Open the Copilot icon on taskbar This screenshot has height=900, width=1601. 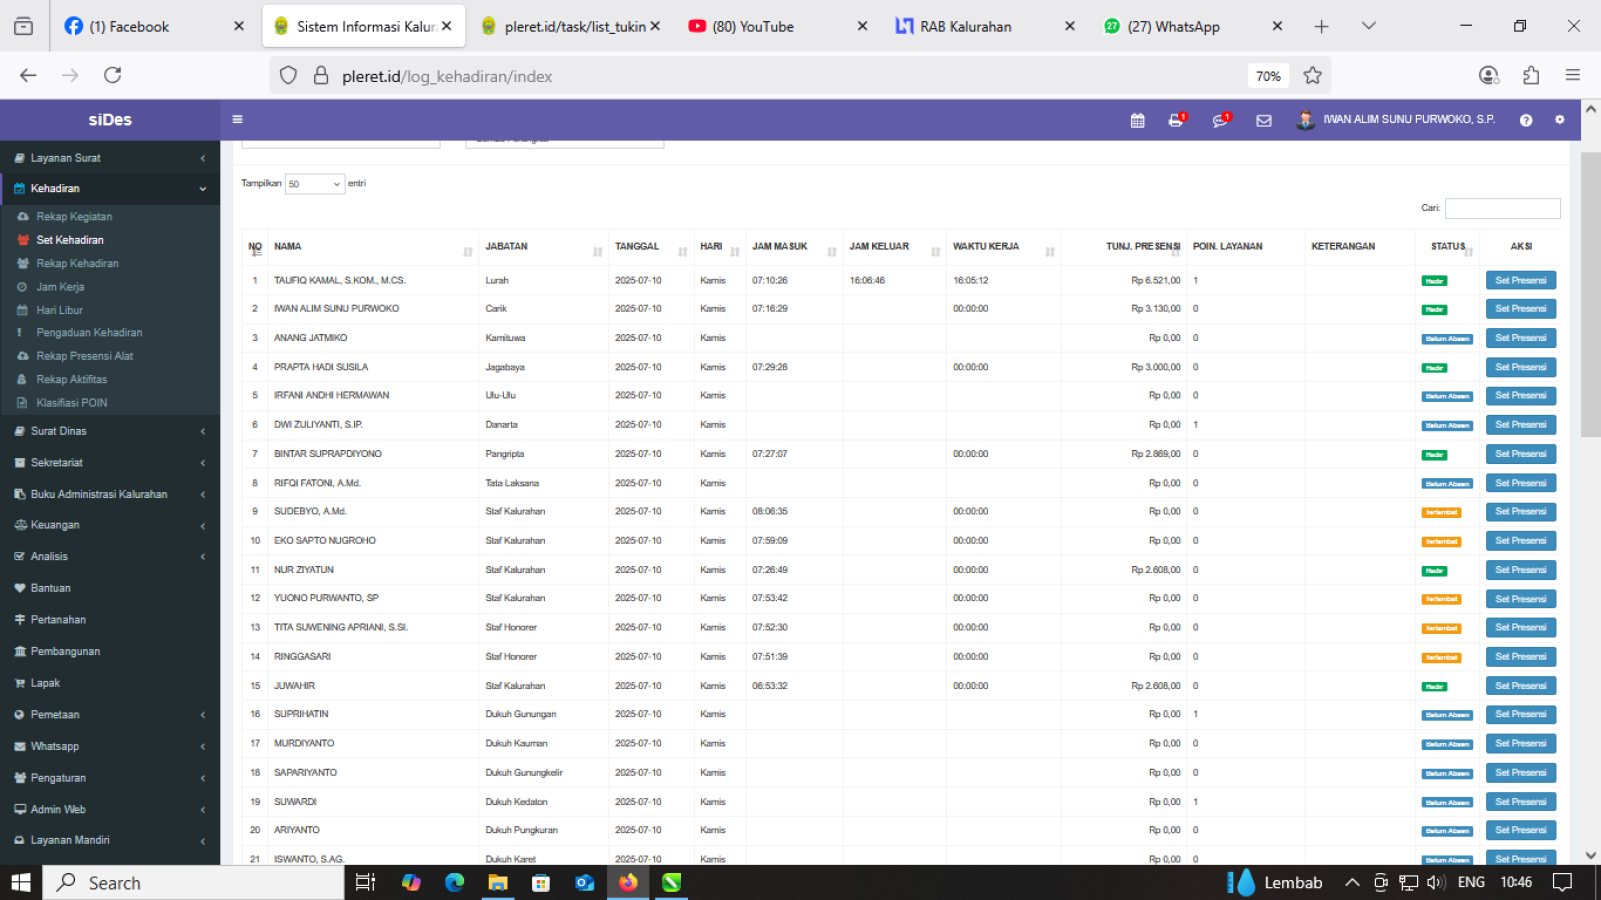pos(411,882)
